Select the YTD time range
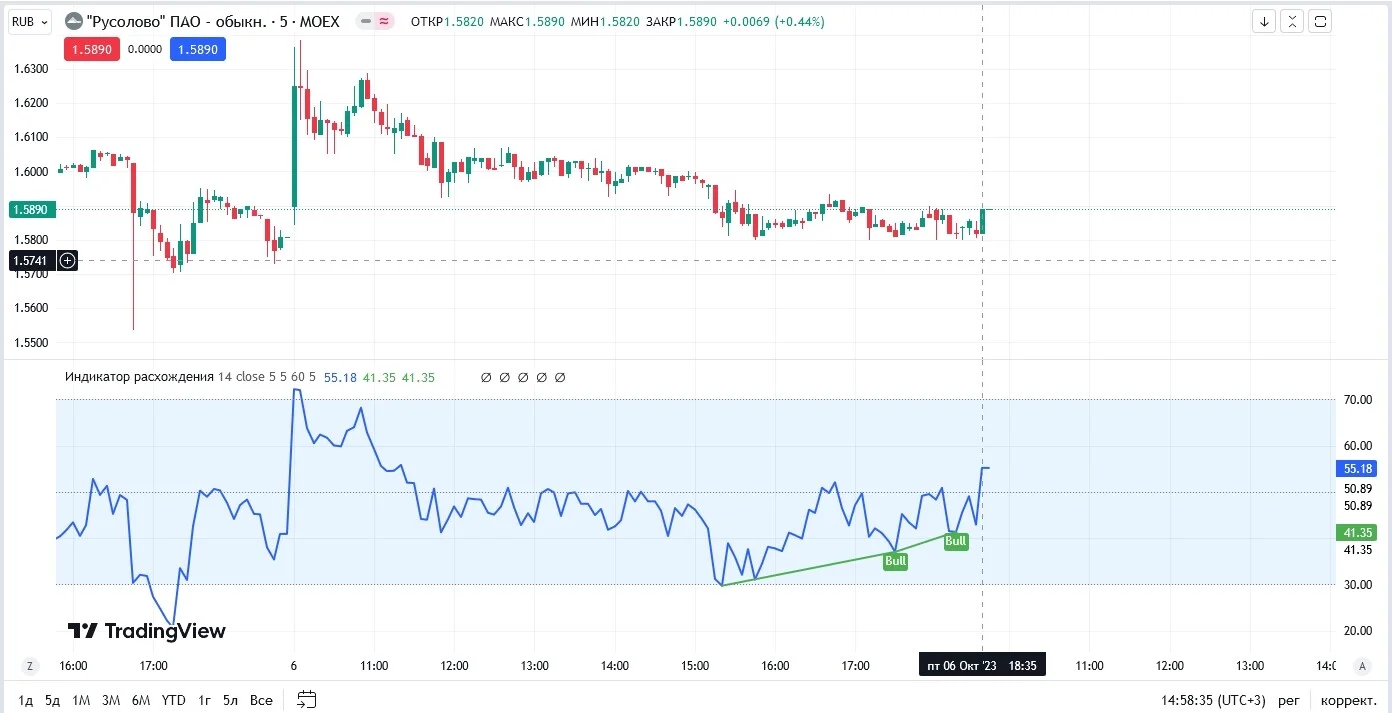 coord(174,700)
